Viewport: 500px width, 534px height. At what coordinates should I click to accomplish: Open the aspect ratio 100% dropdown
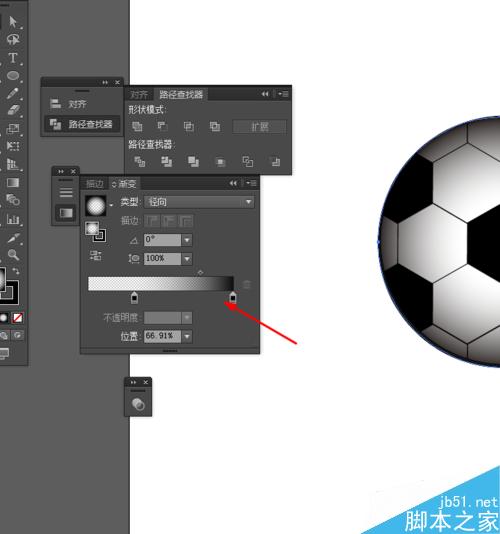point(187,259)
